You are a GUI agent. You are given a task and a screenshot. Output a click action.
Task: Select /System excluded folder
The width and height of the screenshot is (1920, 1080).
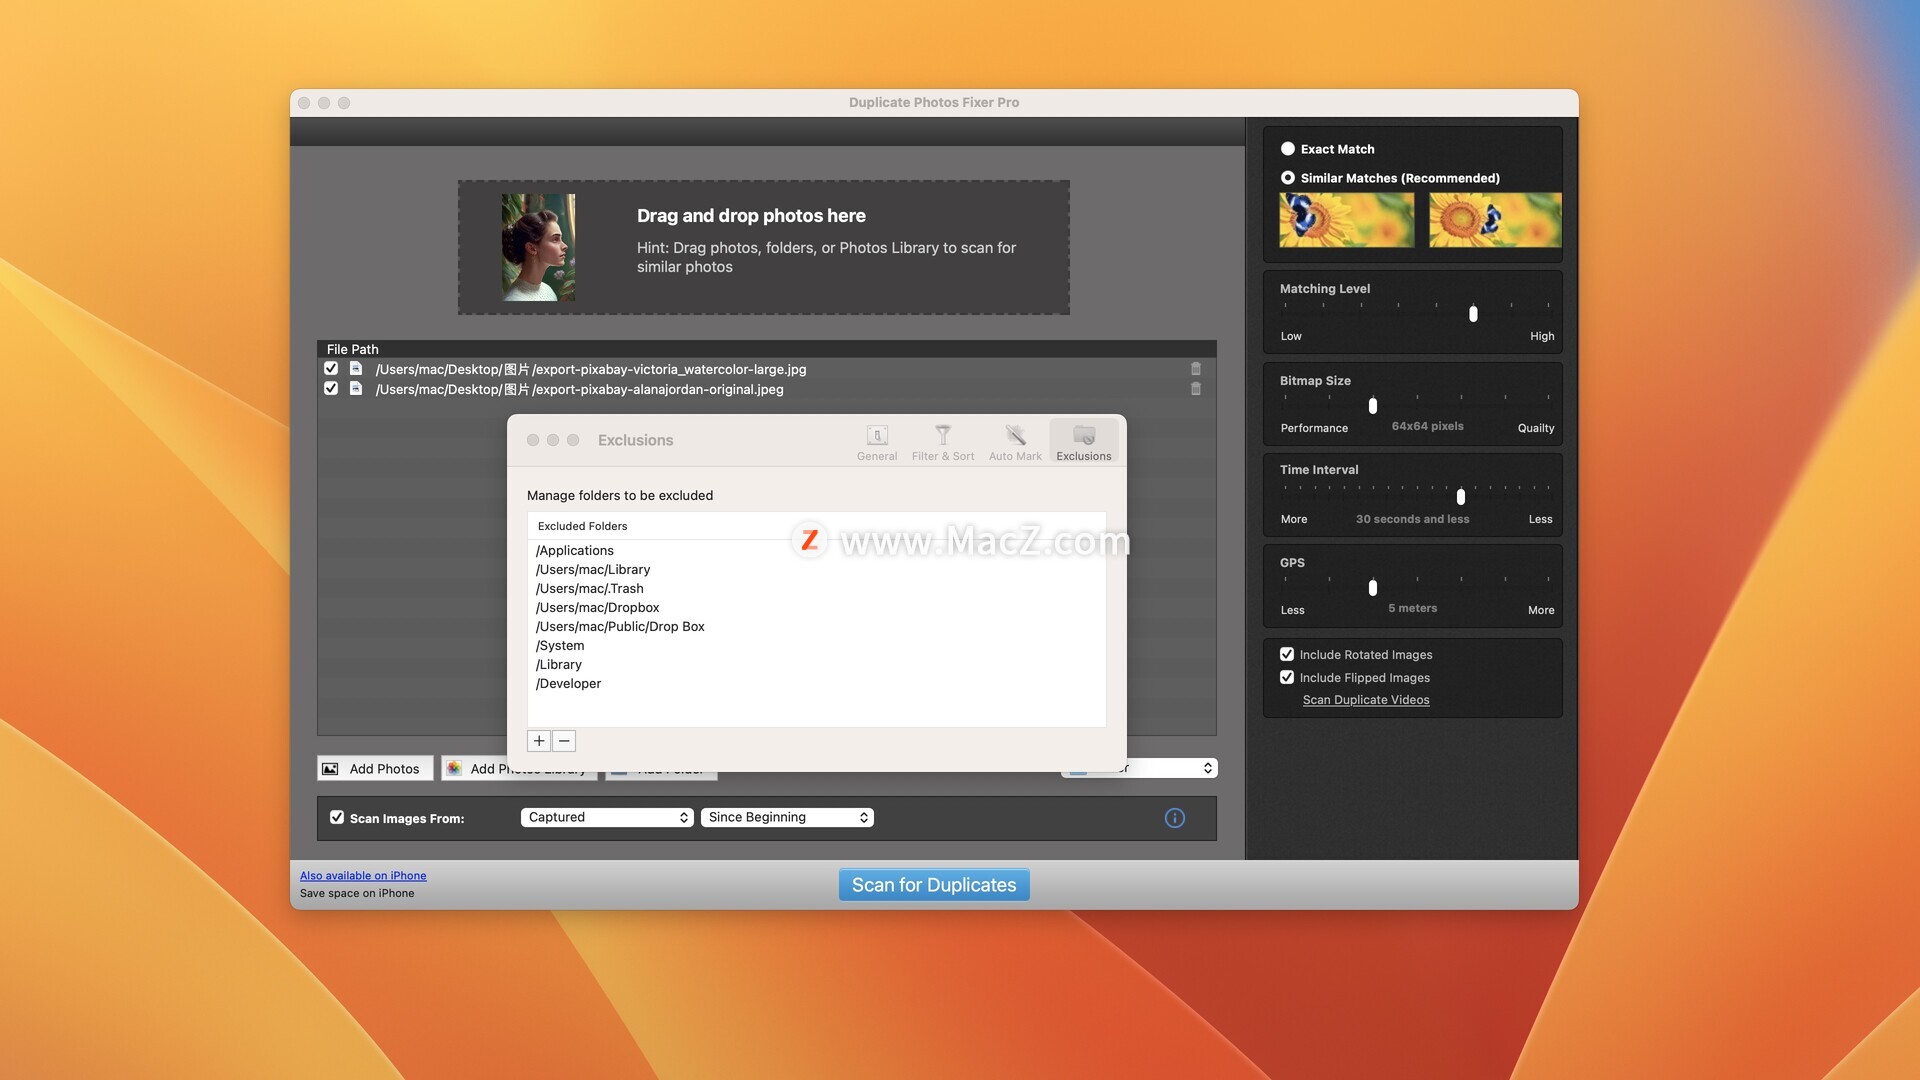click(x=816, y=646)
